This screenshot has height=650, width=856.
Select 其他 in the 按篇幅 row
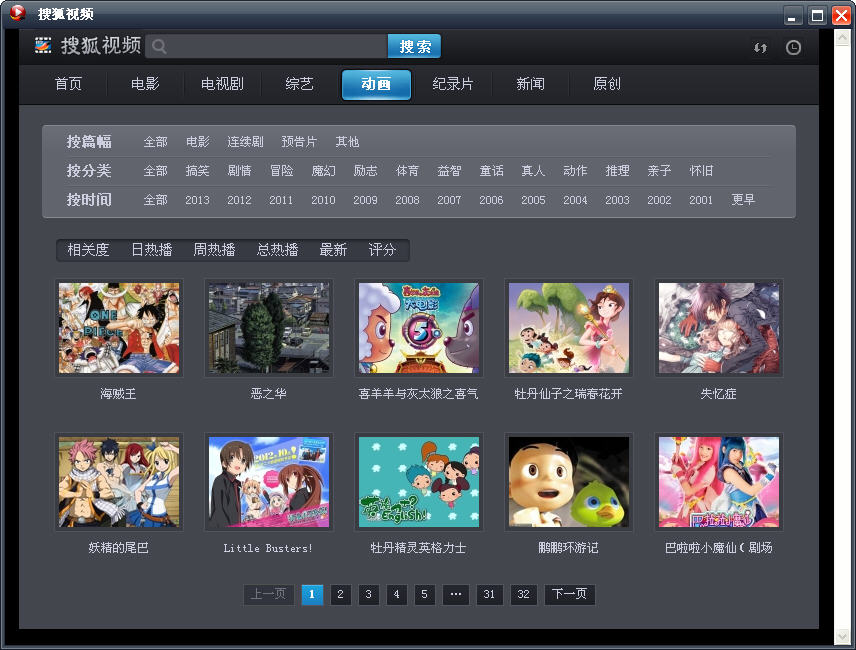coord(347,142)
